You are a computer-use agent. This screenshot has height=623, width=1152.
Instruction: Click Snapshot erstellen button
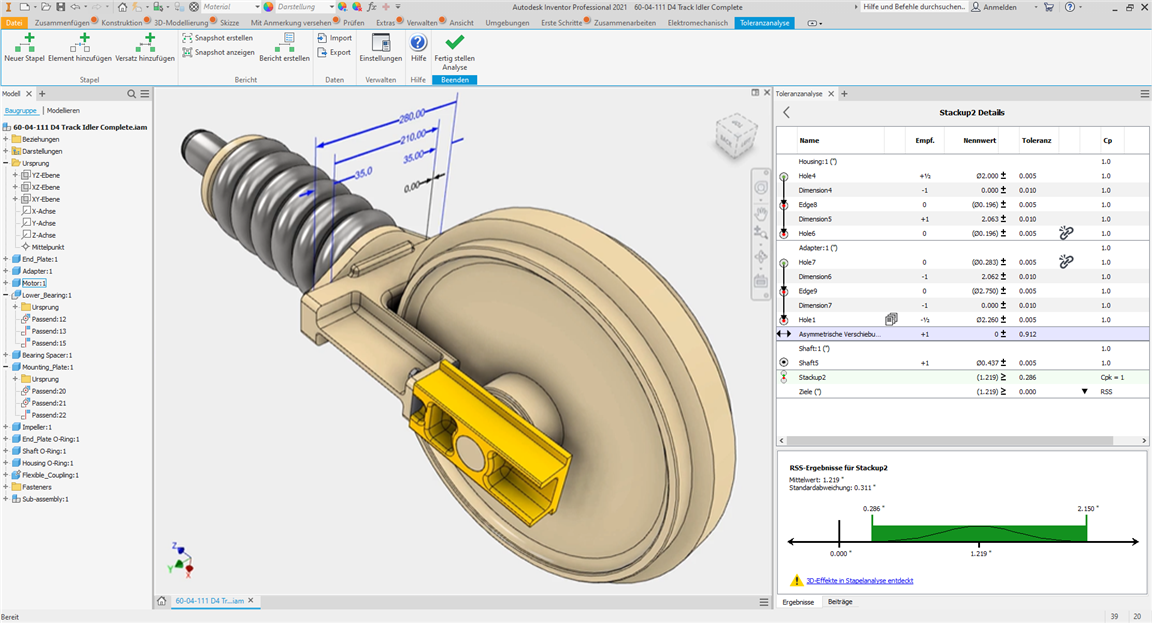point(217,37)
